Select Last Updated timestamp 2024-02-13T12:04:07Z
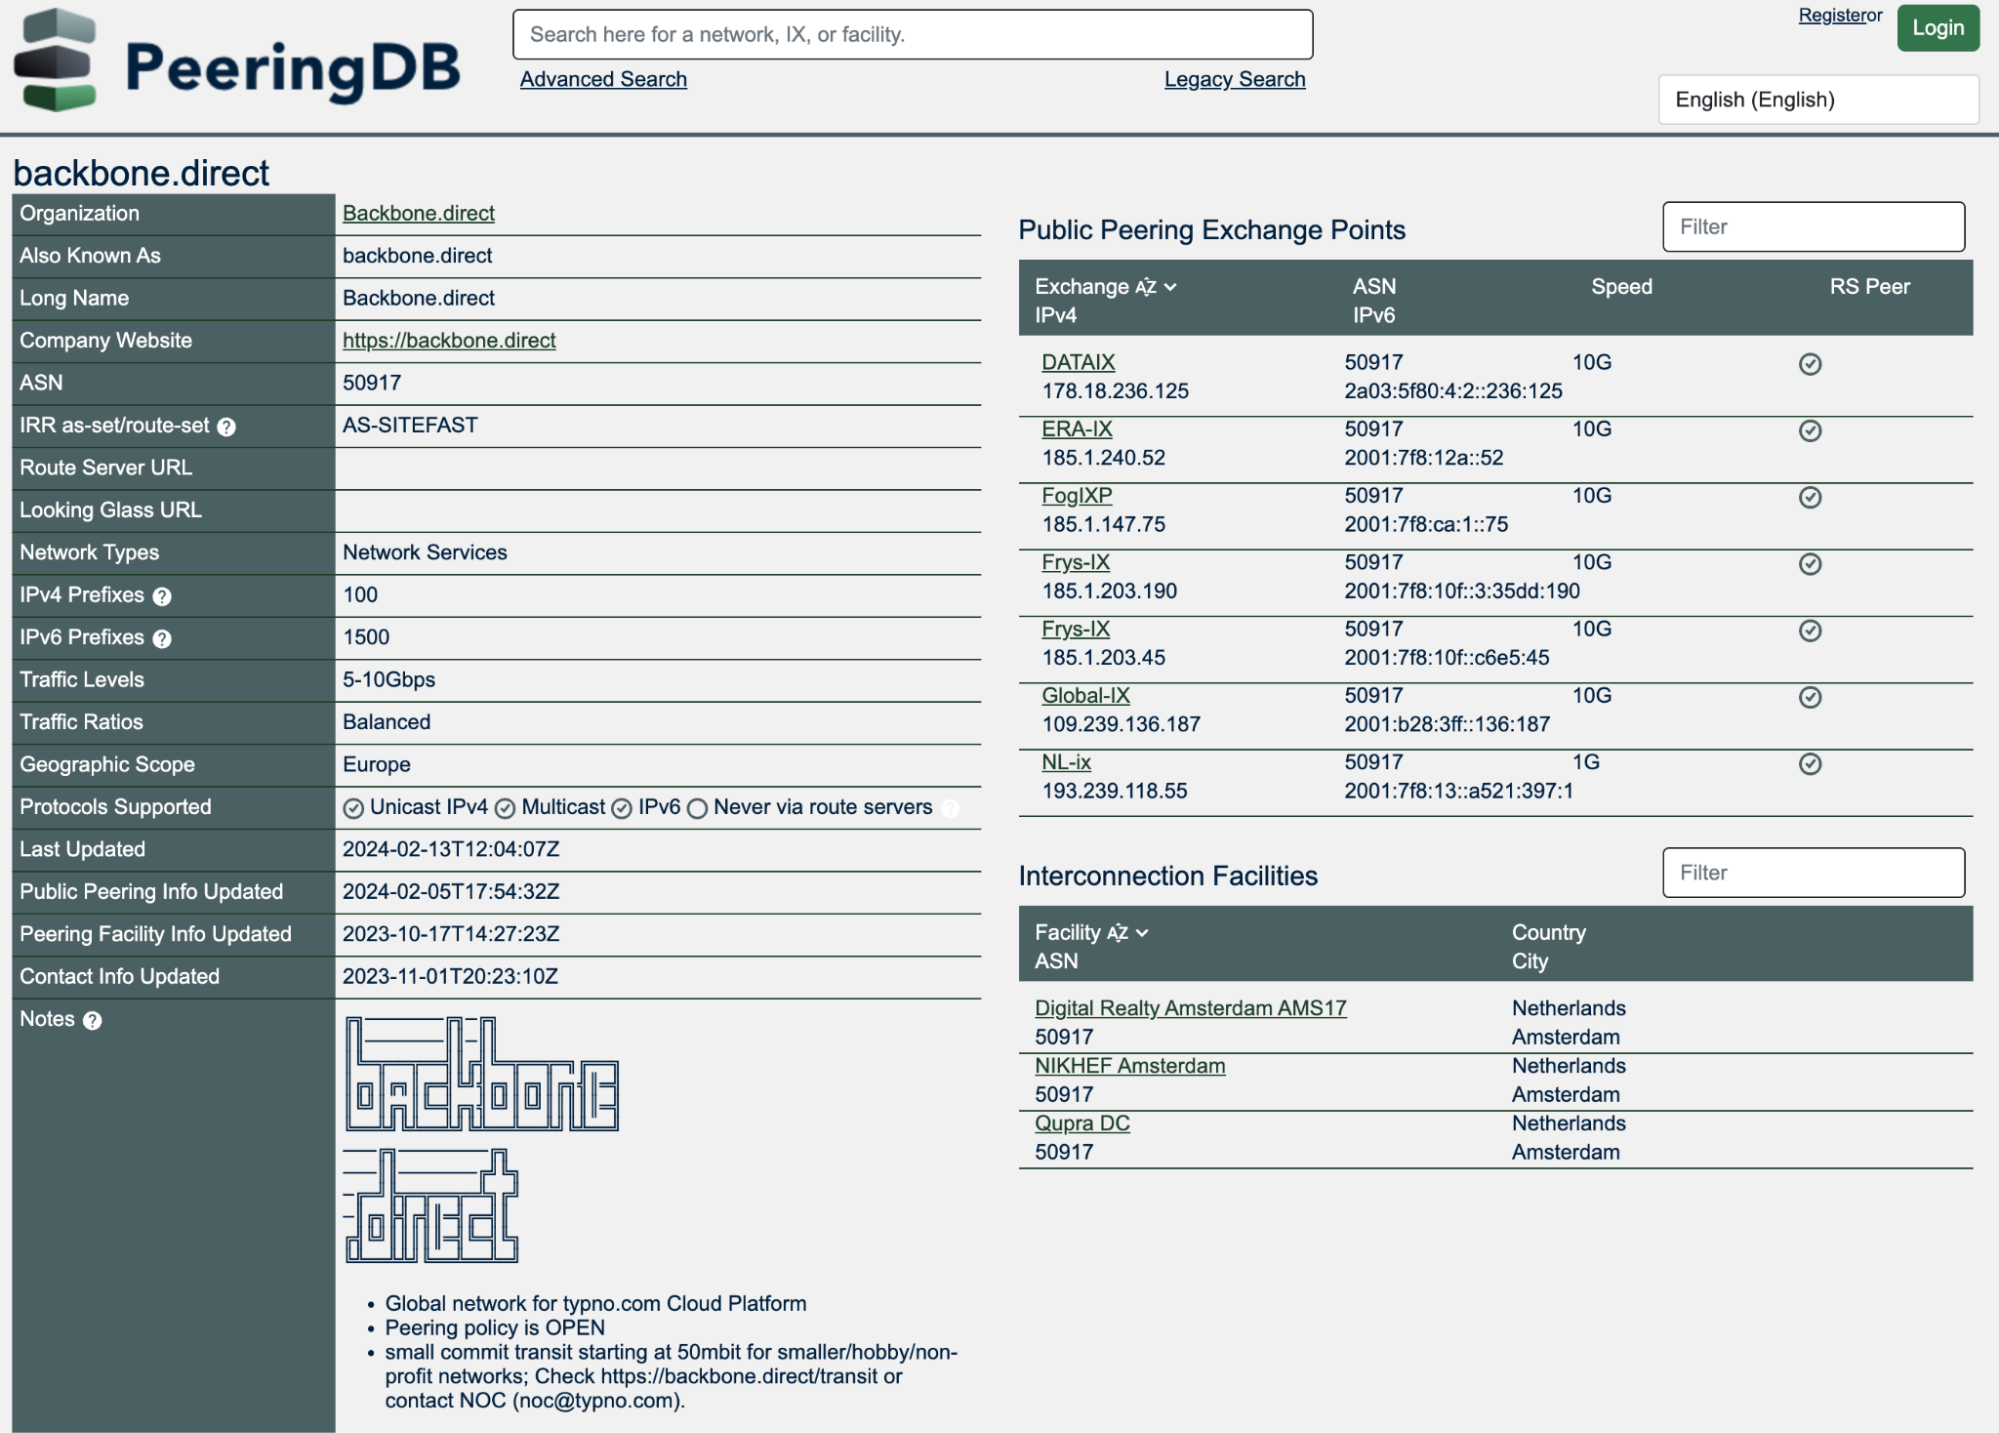This screenshot has height=1433, width=1999. [x=450, y=849]
